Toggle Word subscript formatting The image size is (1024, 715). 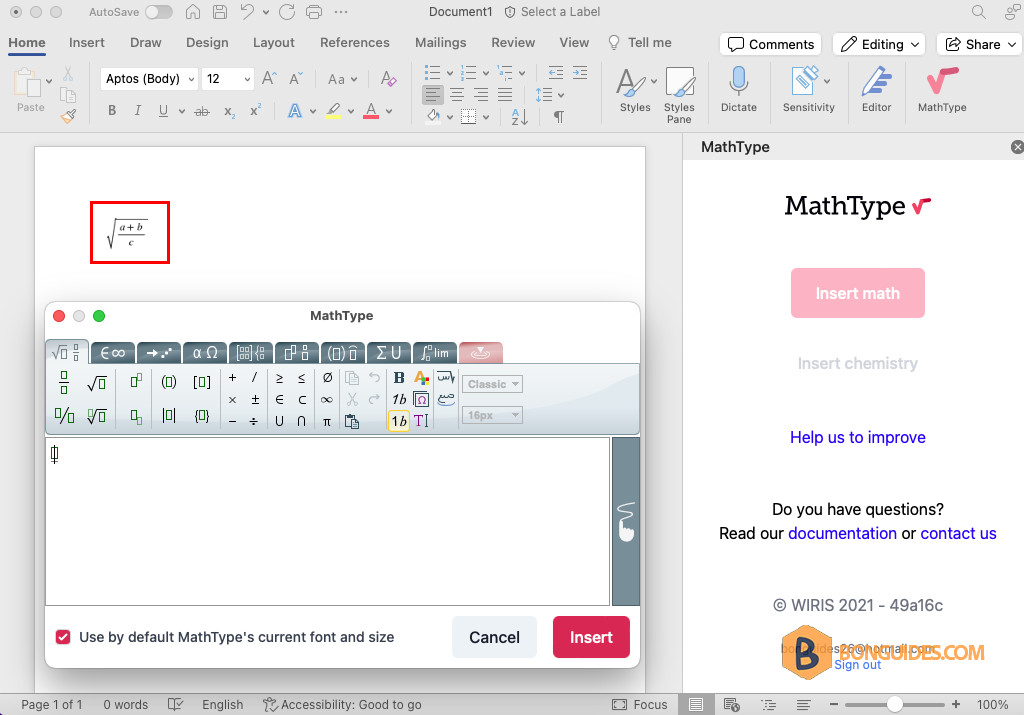point(229,112)
